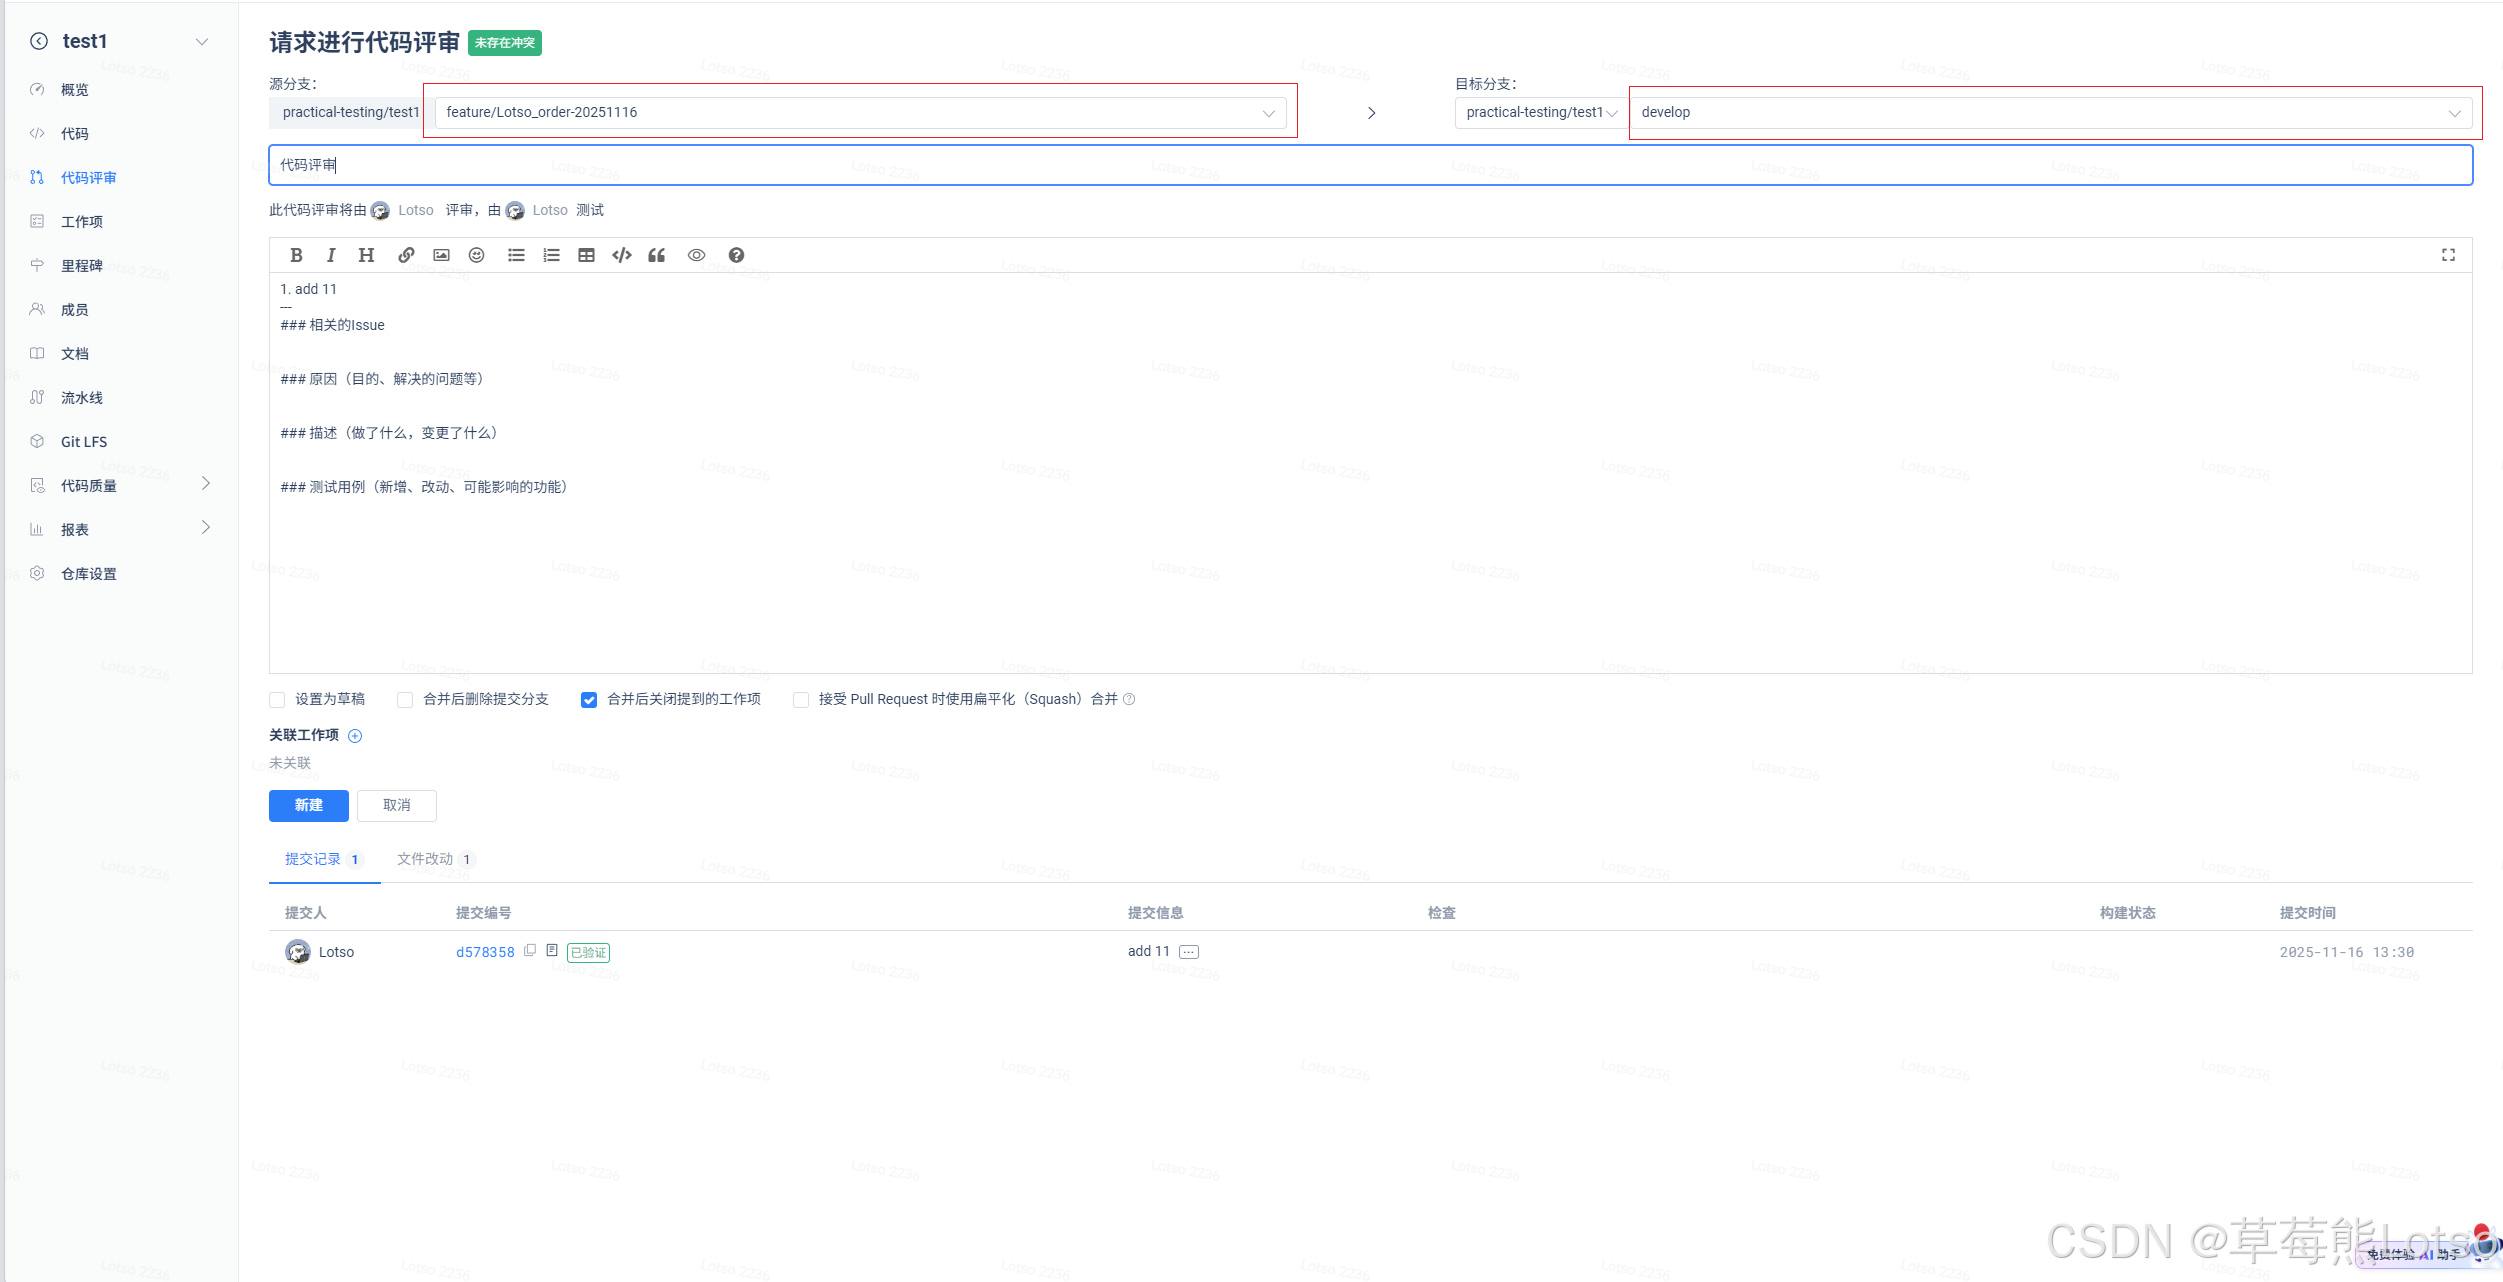This screenshot has height=1282, width=2503.
Task: Insert an image via toolbar icon
Action: click(x=441, y=255)
